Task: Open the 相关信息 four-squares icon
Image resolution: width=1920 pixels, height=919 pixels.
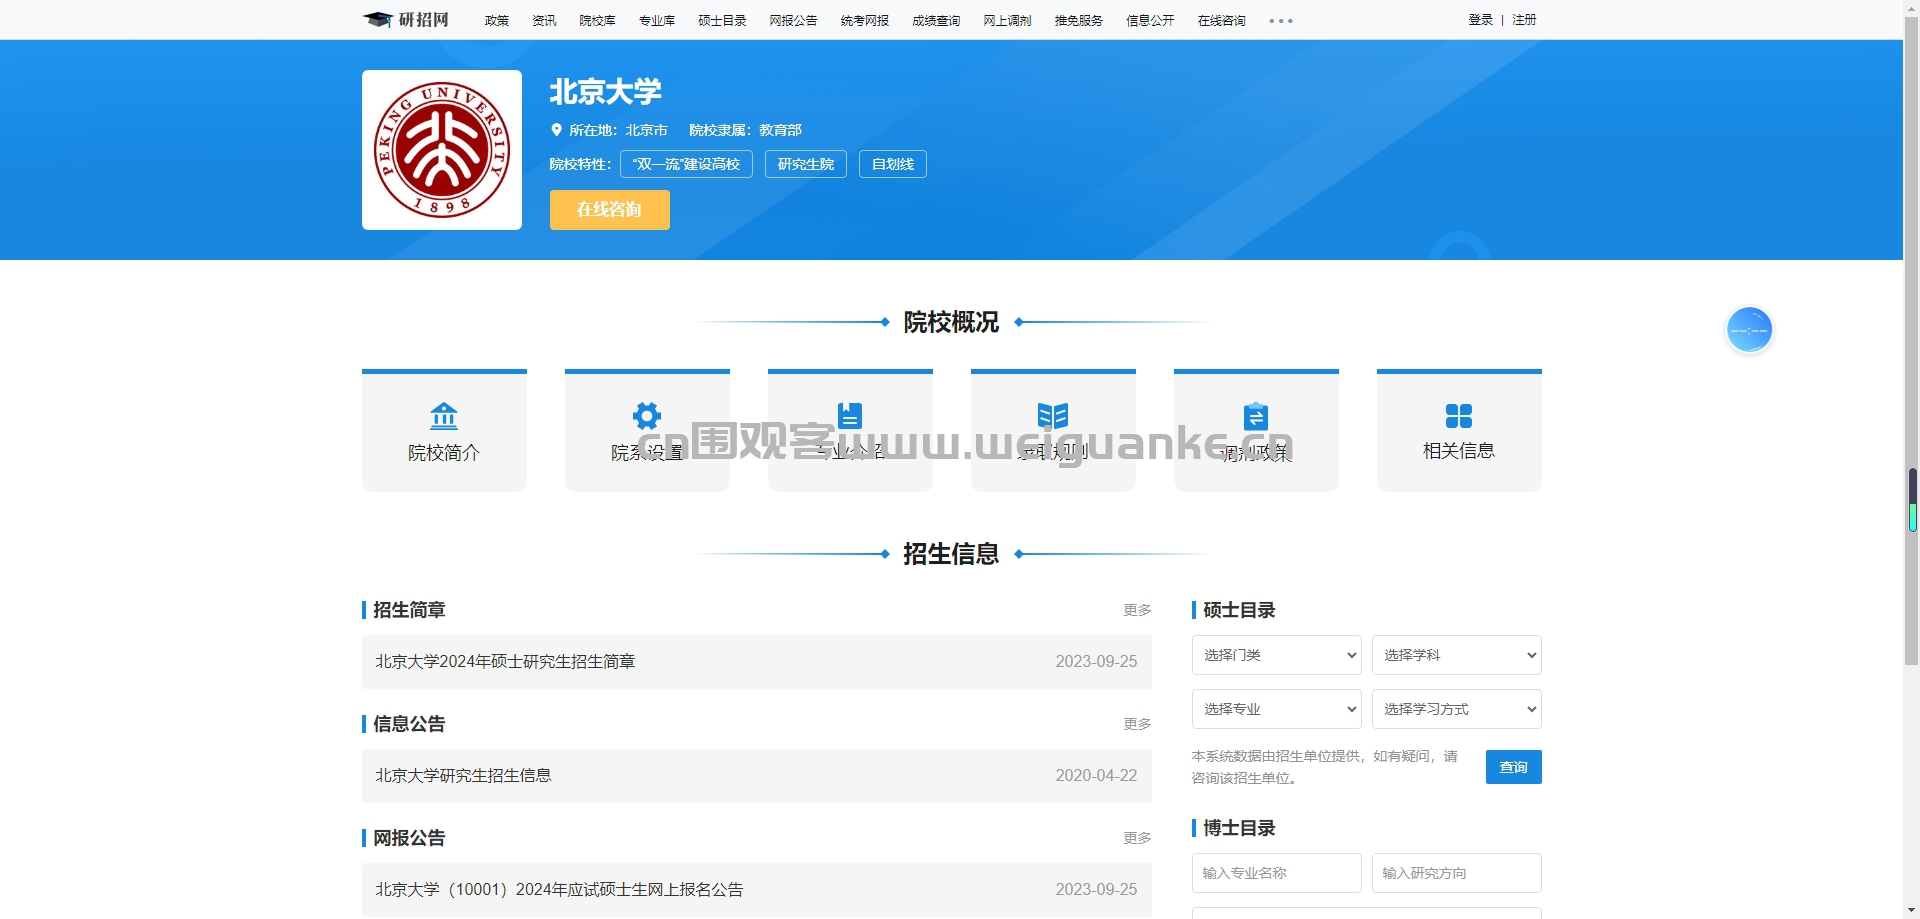Action: 1459,415
